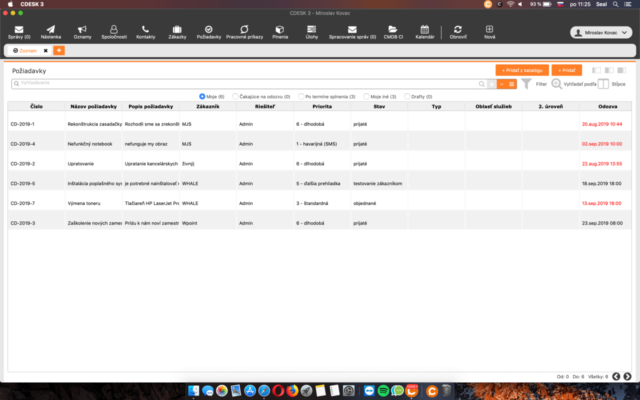Select Po termíne splnenia (3) radio
This screenshot has height=400, width=640.
pyautogui.click(x=301, y=96)
